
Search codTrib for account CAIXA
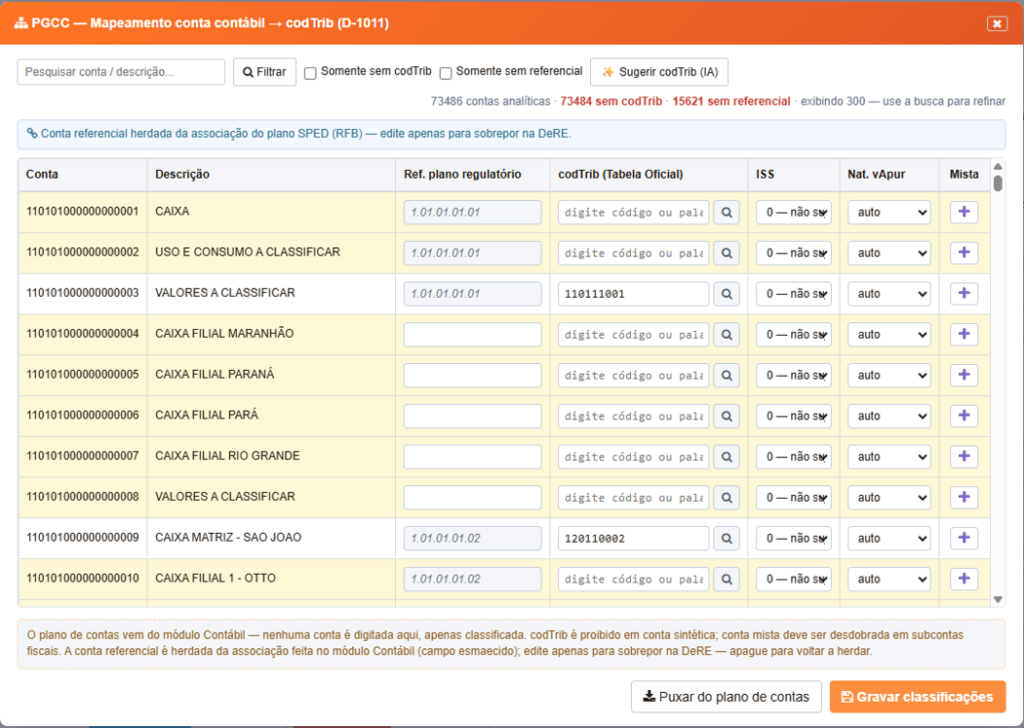pos(726,212)
